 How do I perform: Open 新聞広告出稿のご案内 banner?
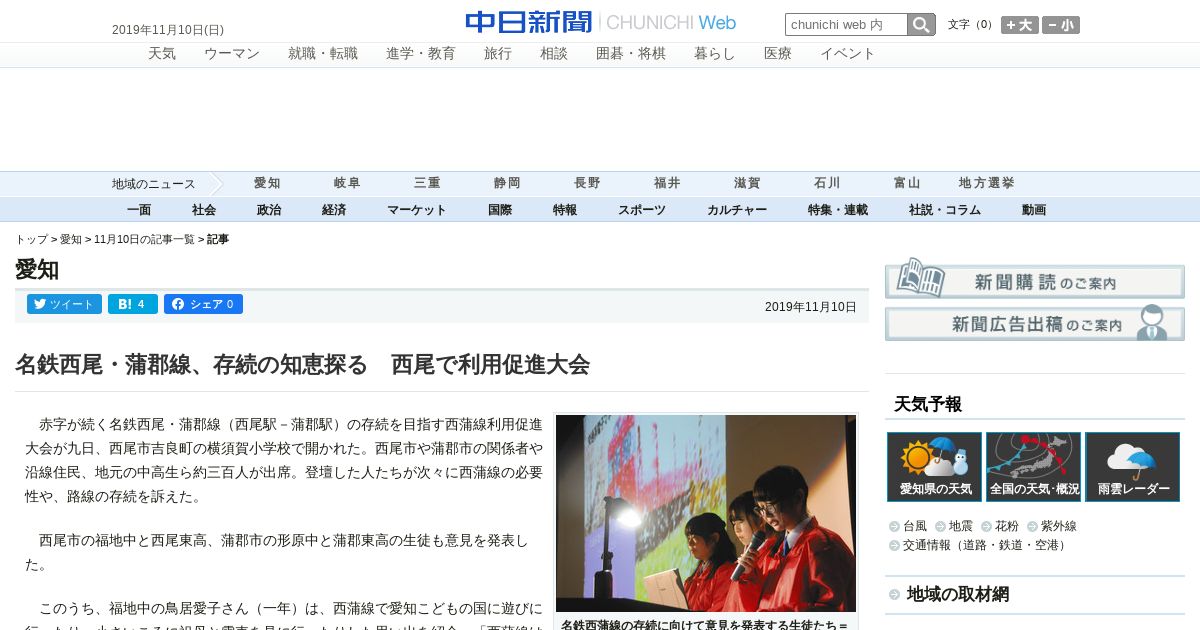coord(1035,324)
